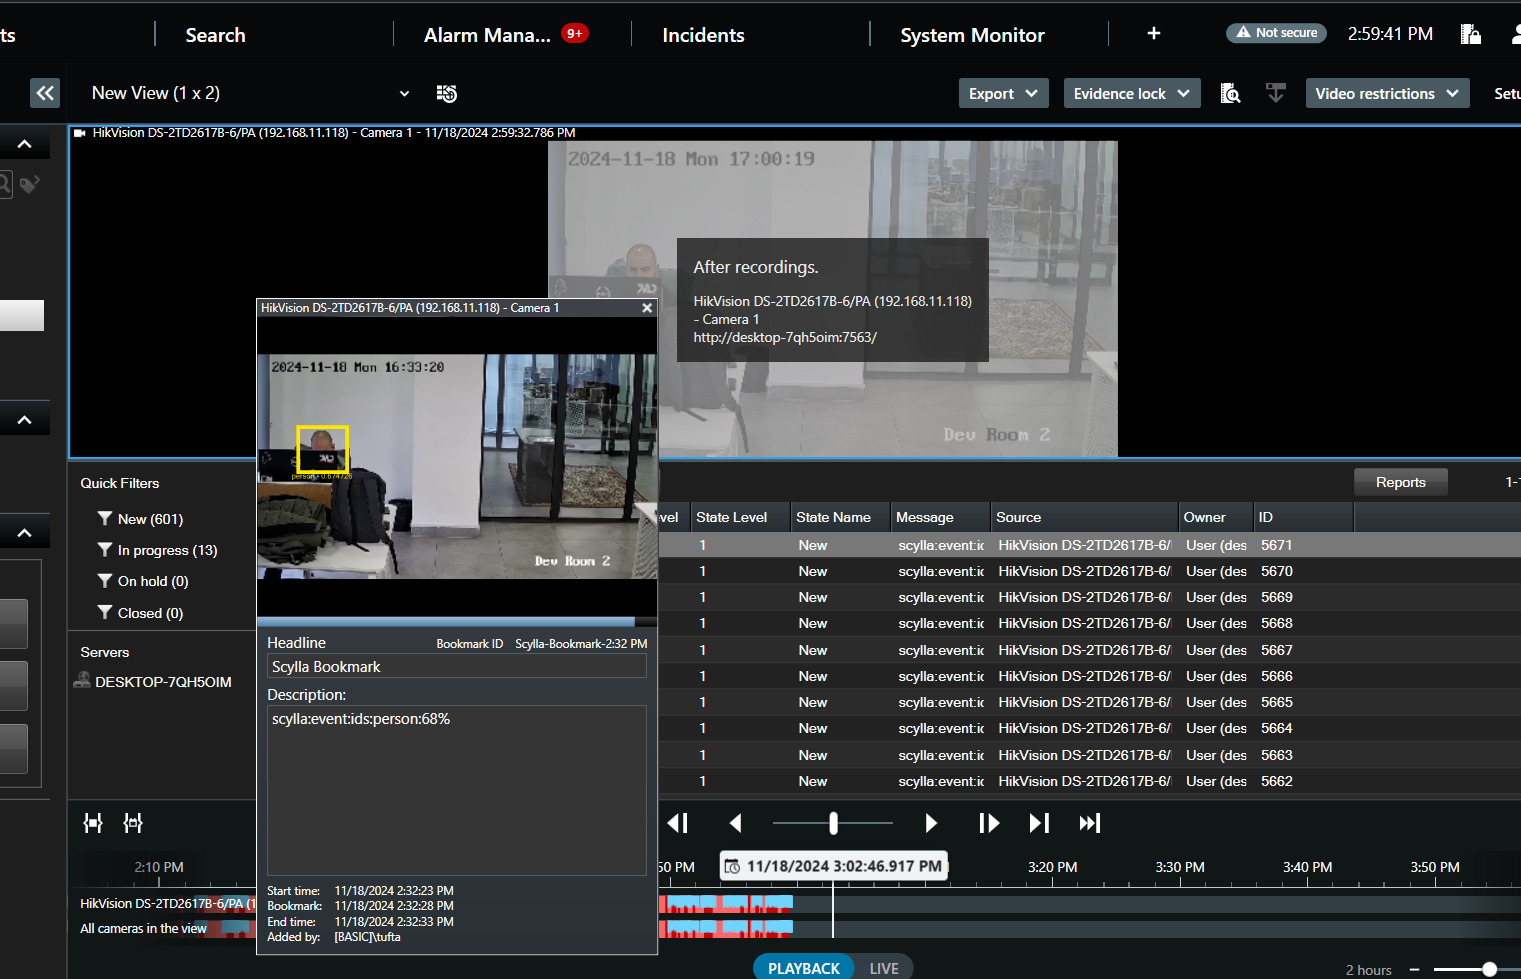Click the set start time bracket icon
Screen dimensions: 1521x979
[x=93, y=823]
